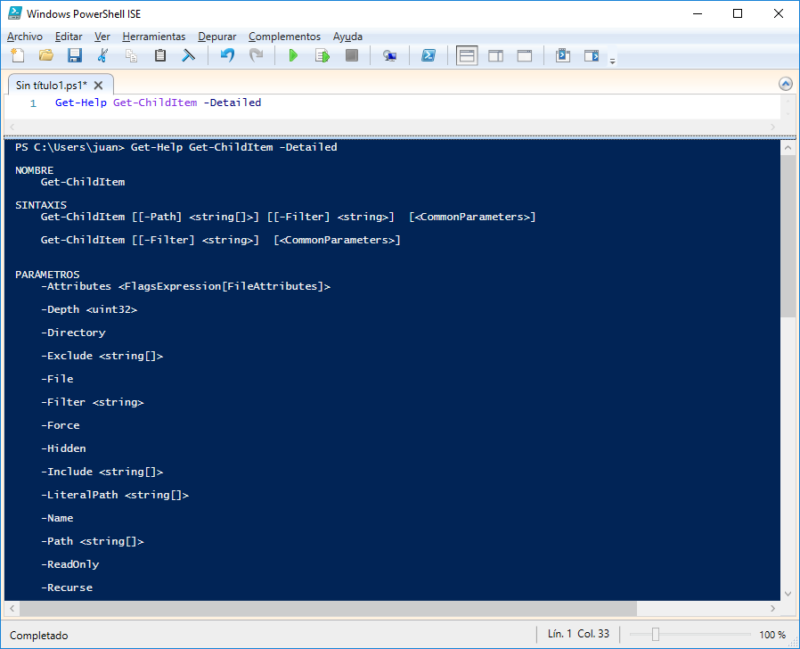Toggle Show Script Pane Maximized layout
The image size is (800, 649).
(x=523, y=55)
